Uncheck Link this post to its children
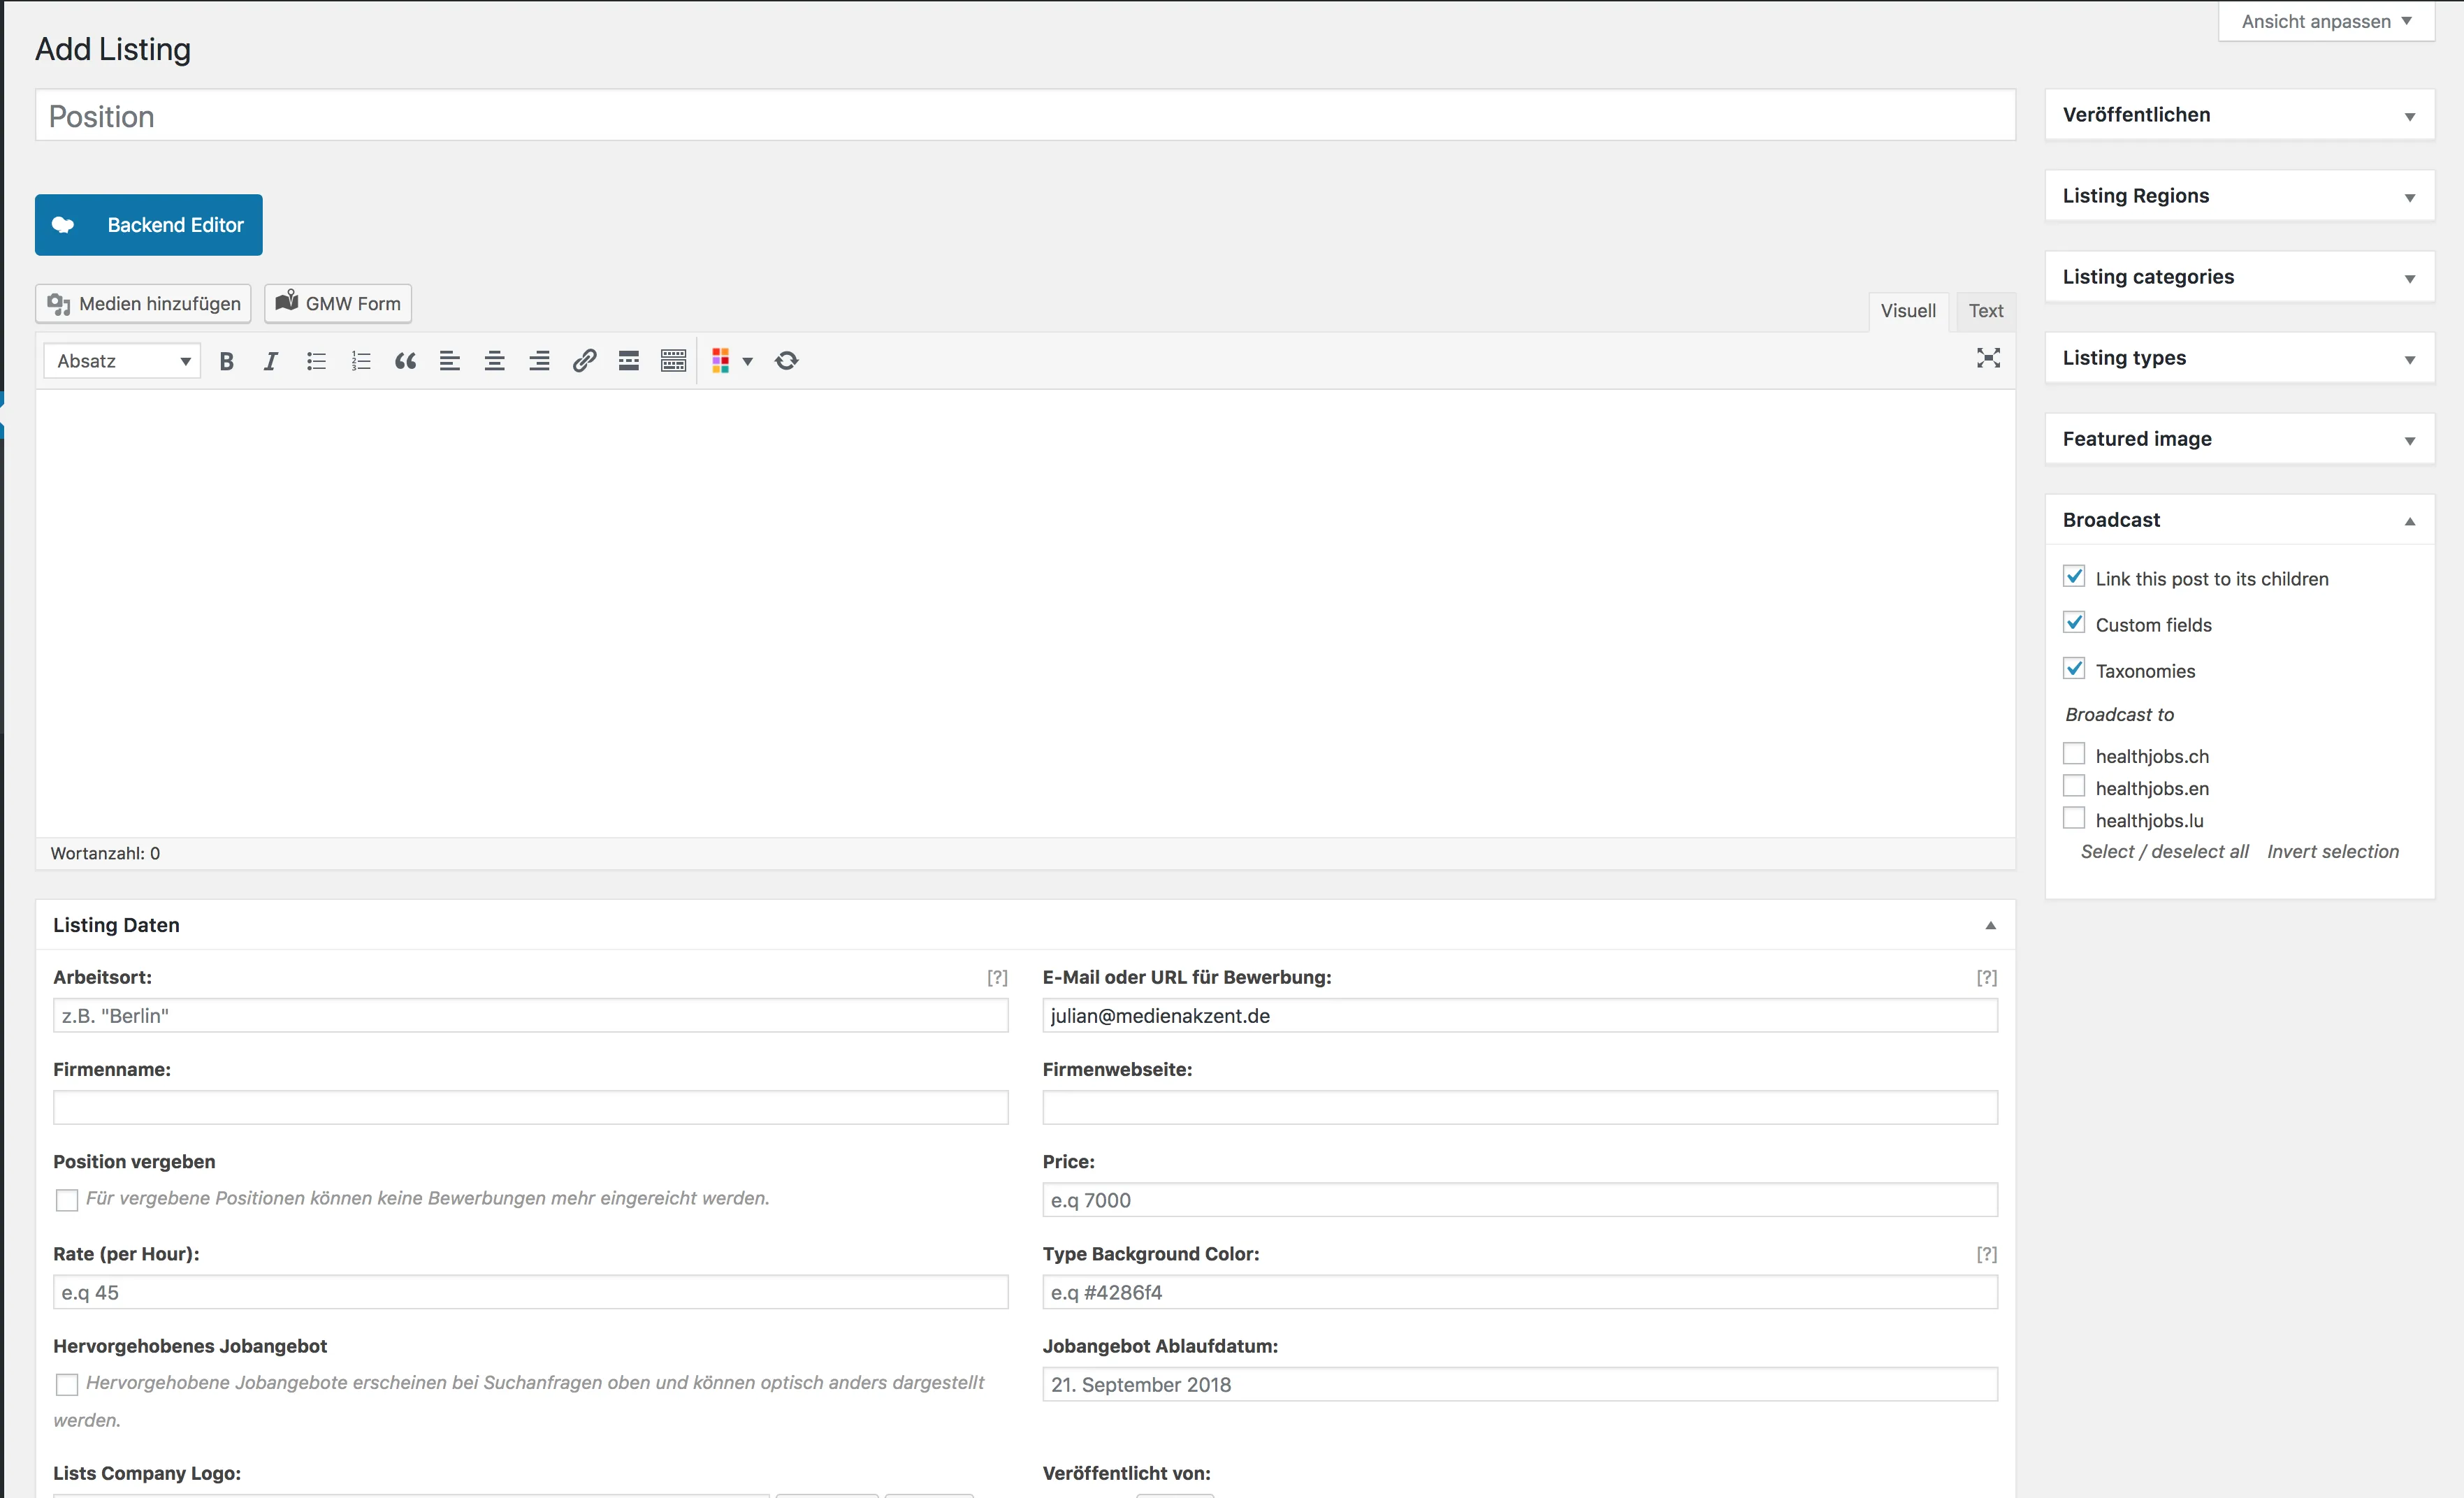Viewport: 2464px width, 1498px height. point(2074,577)
